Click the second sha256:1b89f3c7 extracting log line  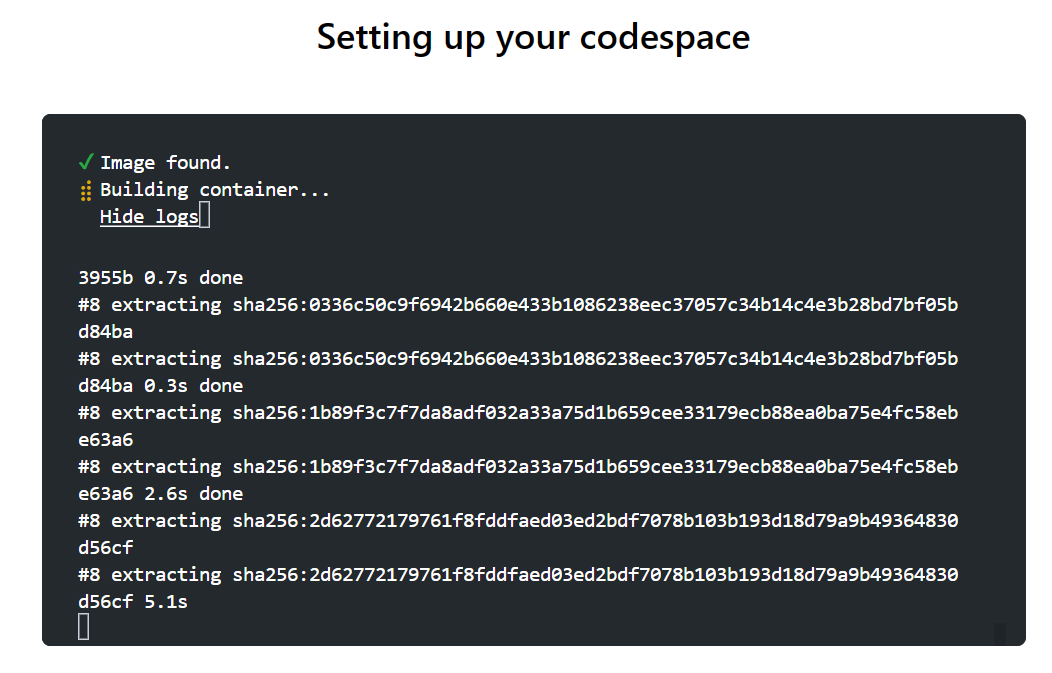tap(518, 467)
